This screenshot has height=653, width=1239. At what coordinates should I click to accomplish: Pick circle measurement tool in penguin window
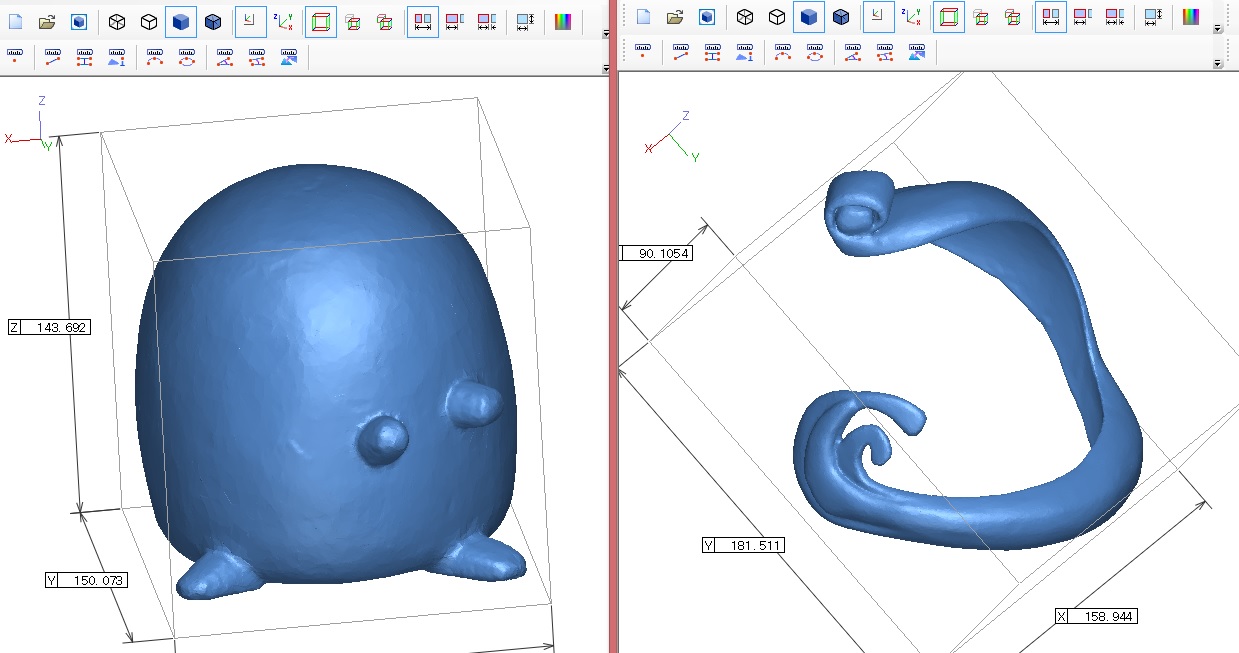coord(187,57)
